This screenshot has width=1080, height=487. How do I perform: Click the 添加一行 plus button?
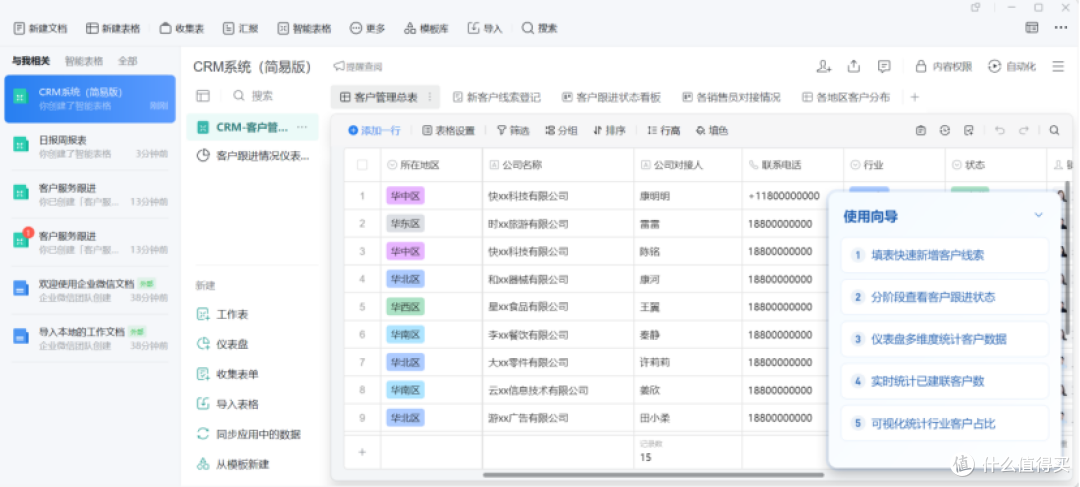click(353, 130)
